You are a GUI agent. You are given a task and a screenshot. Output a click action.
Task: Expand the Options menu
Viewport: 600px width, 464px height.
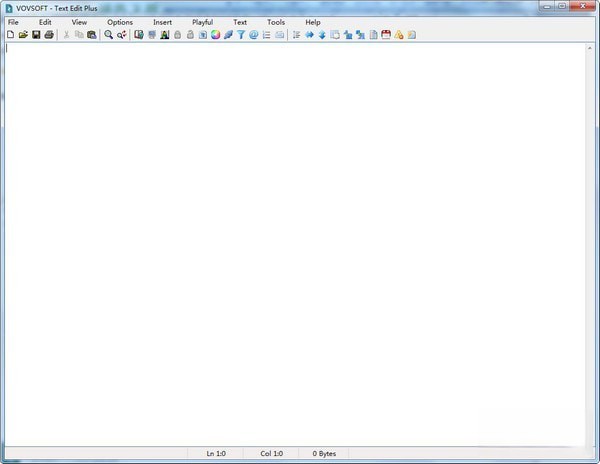[x=119, y=22]
